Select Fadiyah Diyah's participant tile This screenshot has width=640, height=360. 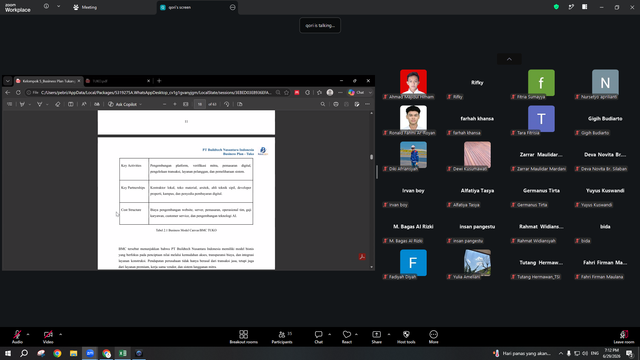413,263
